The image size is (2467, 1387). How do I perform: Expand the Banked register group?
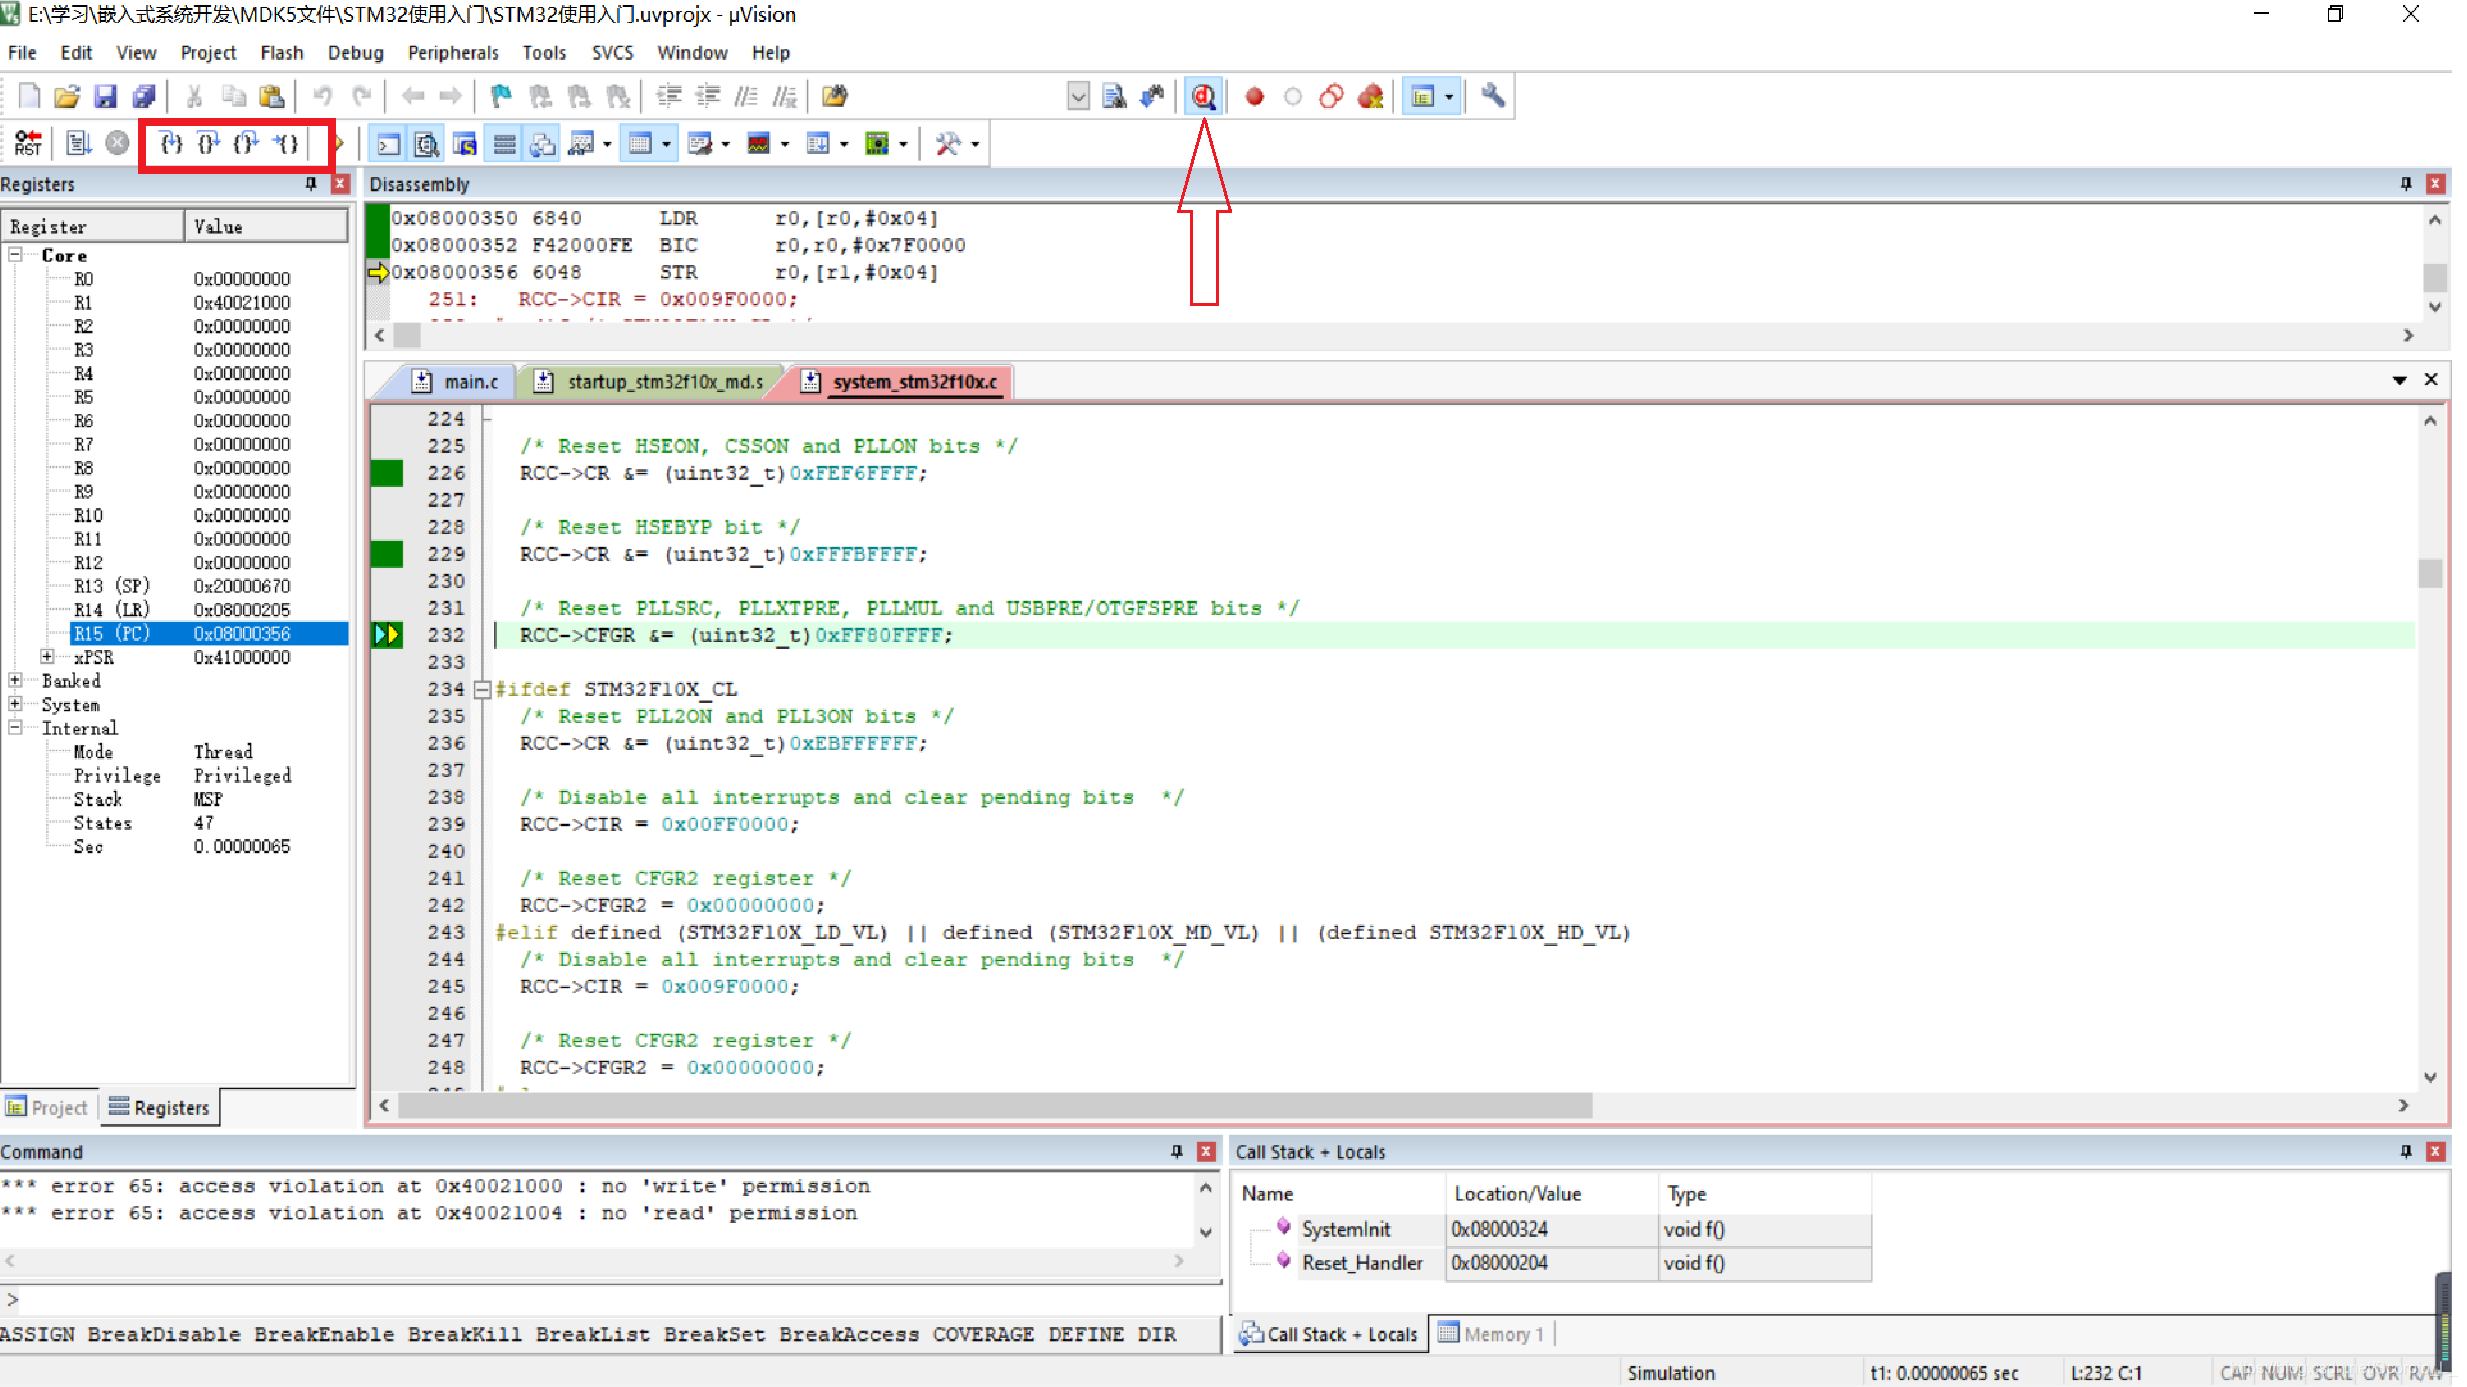point(15,680)
